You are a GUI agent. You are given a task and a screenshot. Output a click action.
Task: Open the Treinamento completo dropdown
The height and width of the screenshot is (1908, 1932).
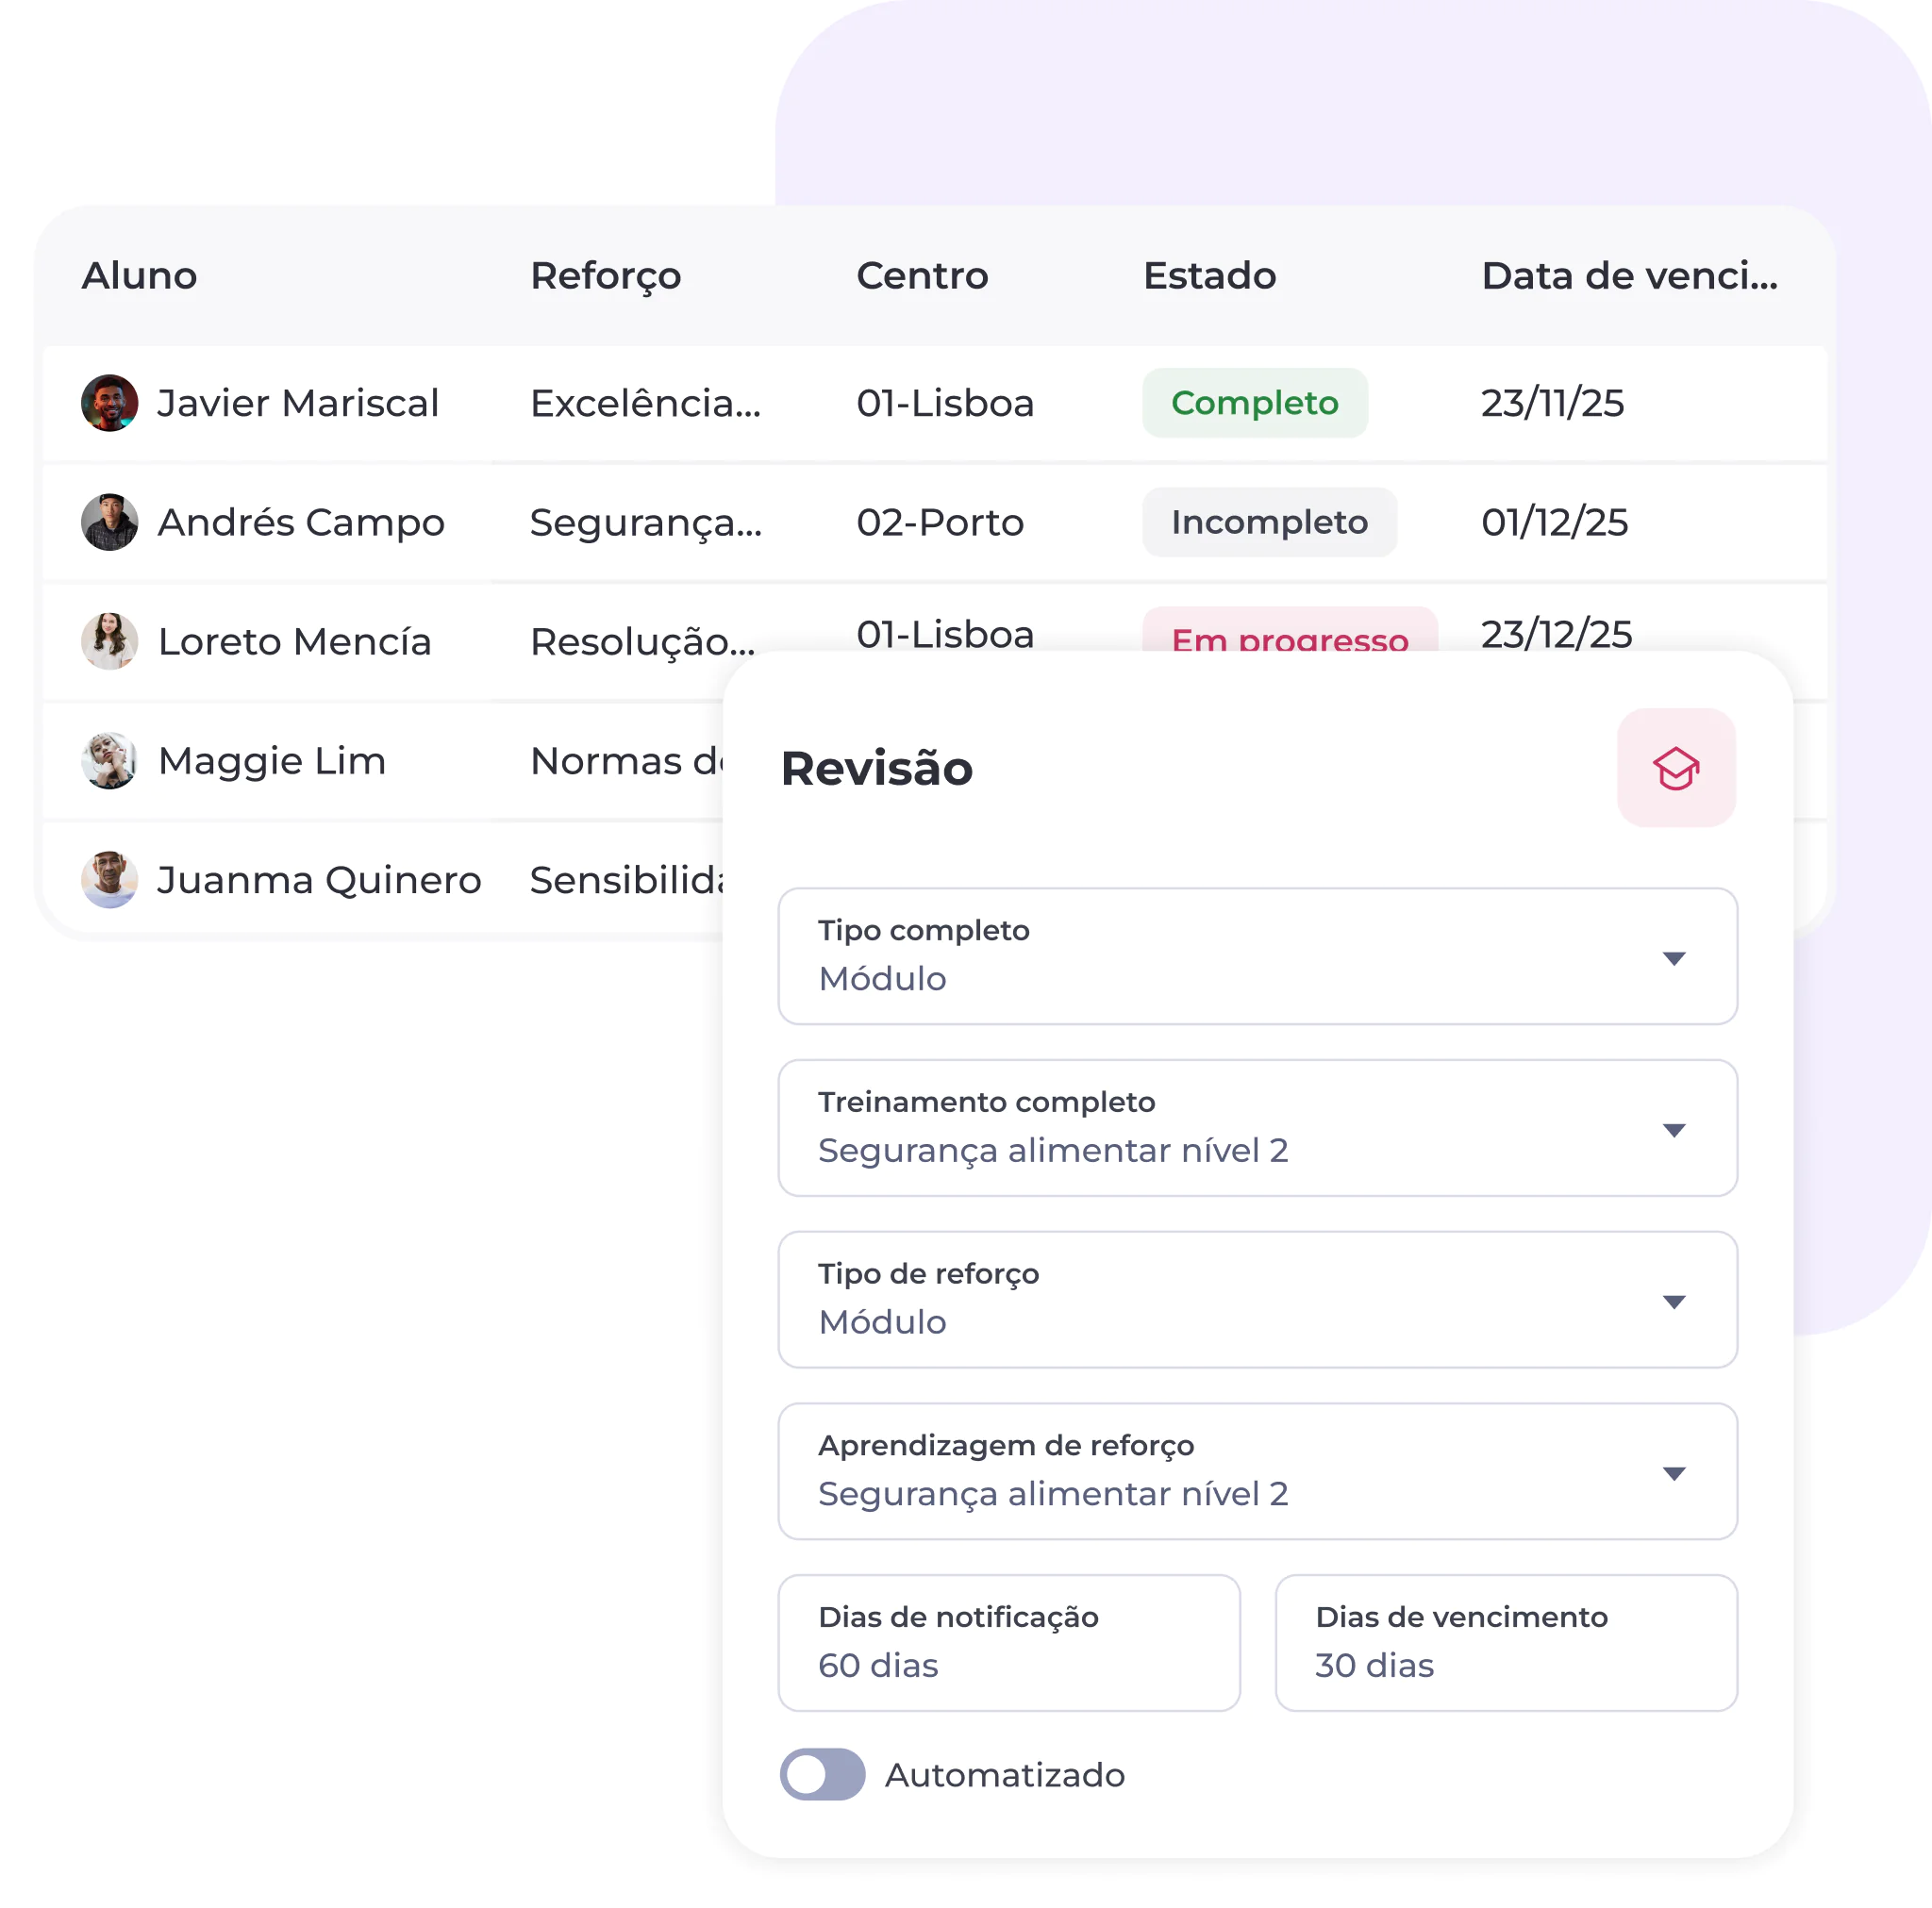(1257, 1128)
